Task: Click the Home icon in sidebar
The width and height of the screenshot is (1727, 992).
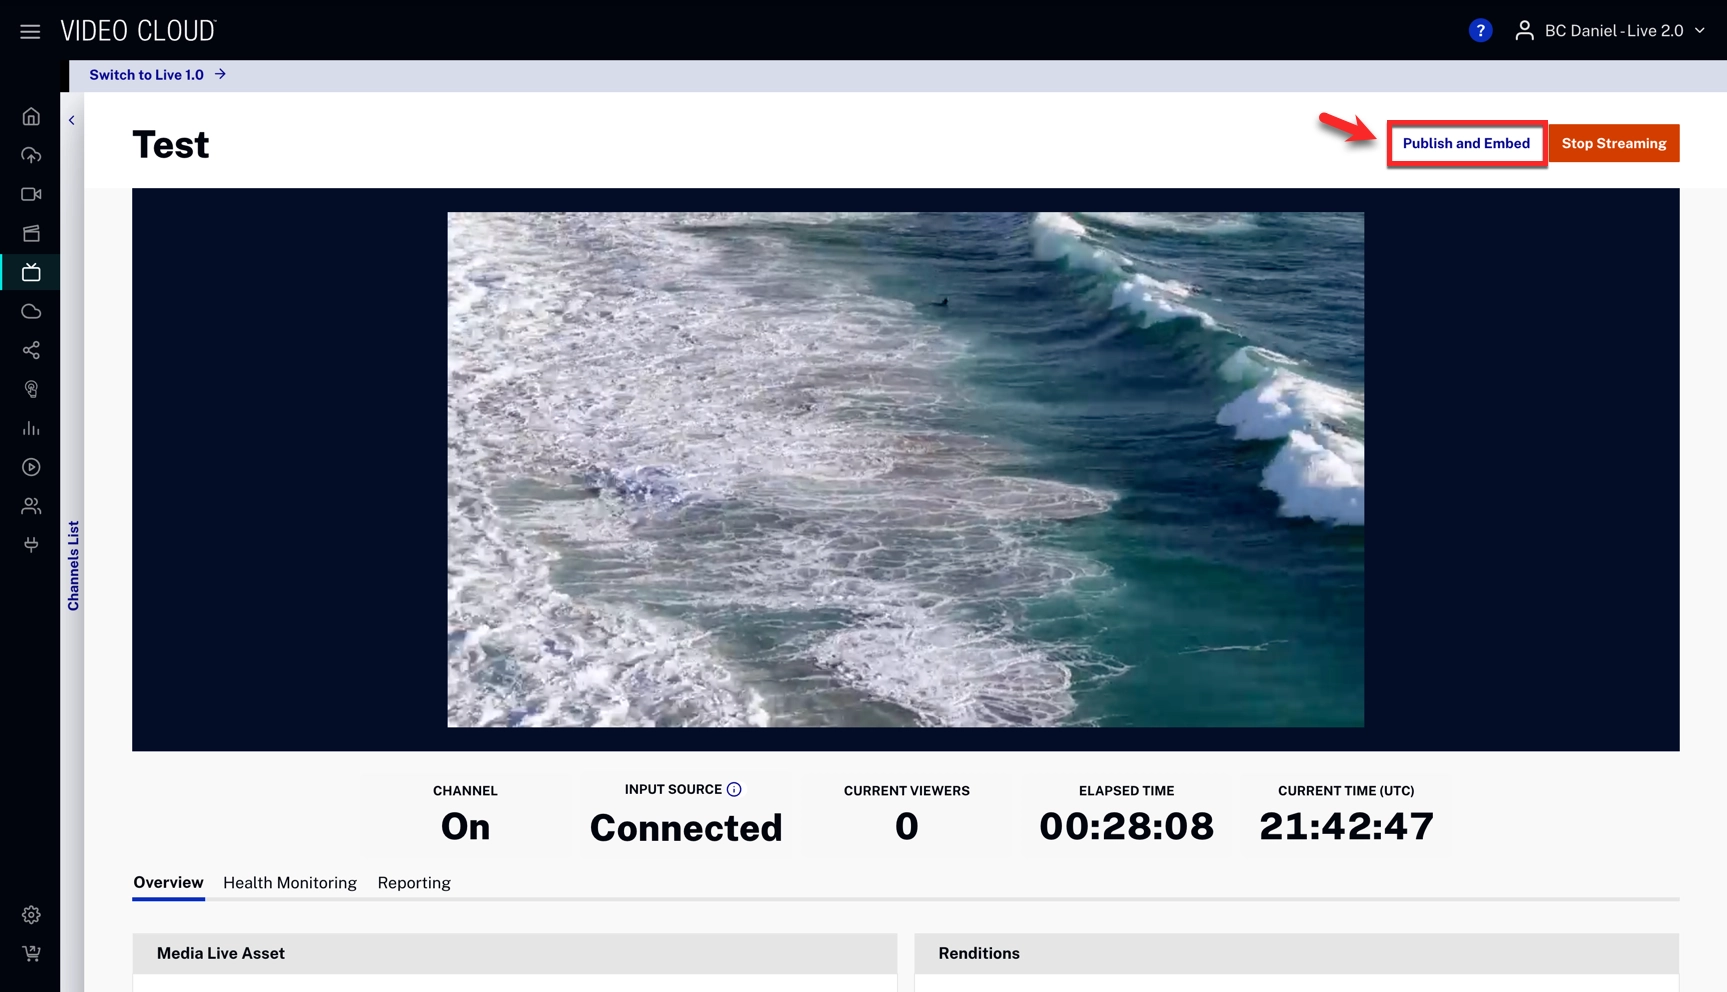Action: click(31, 117)
